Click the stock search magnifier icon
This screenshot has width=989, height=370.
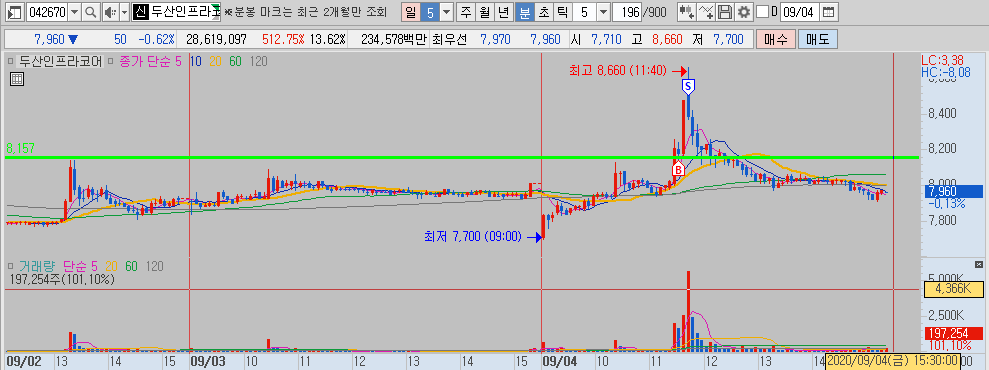click(91, 11)
